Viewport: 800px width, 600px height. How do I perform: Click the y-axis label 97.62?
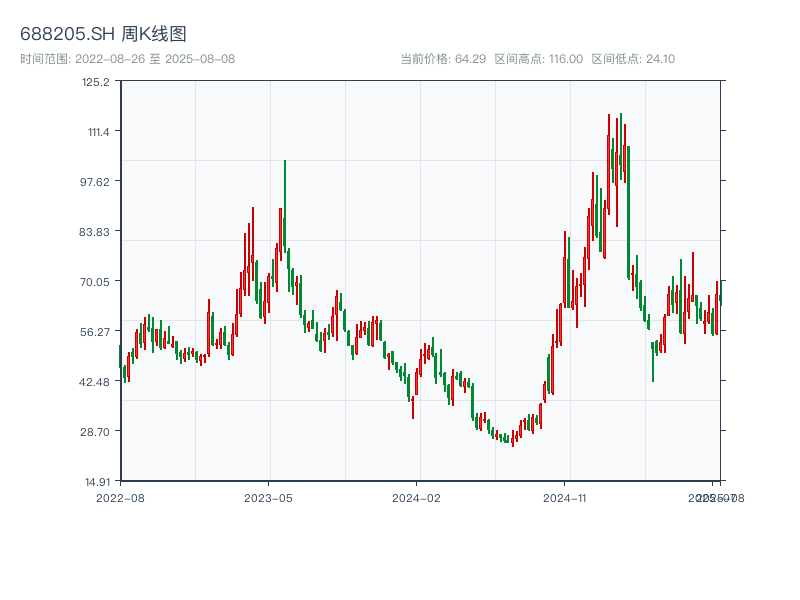(94, 182)
